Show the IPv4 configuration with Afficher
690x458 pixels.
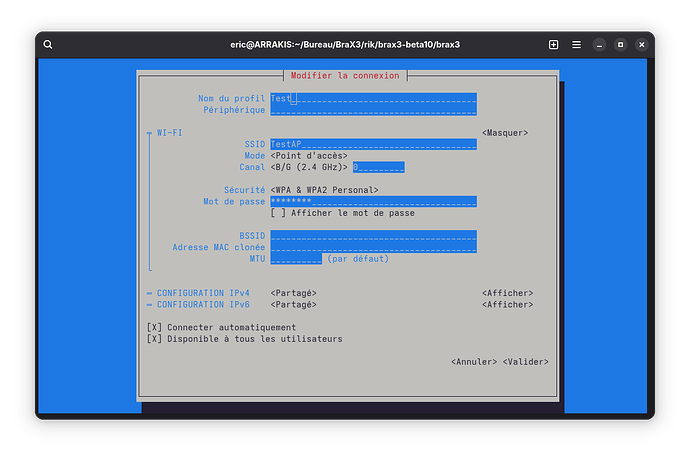[x=507, y=293]
